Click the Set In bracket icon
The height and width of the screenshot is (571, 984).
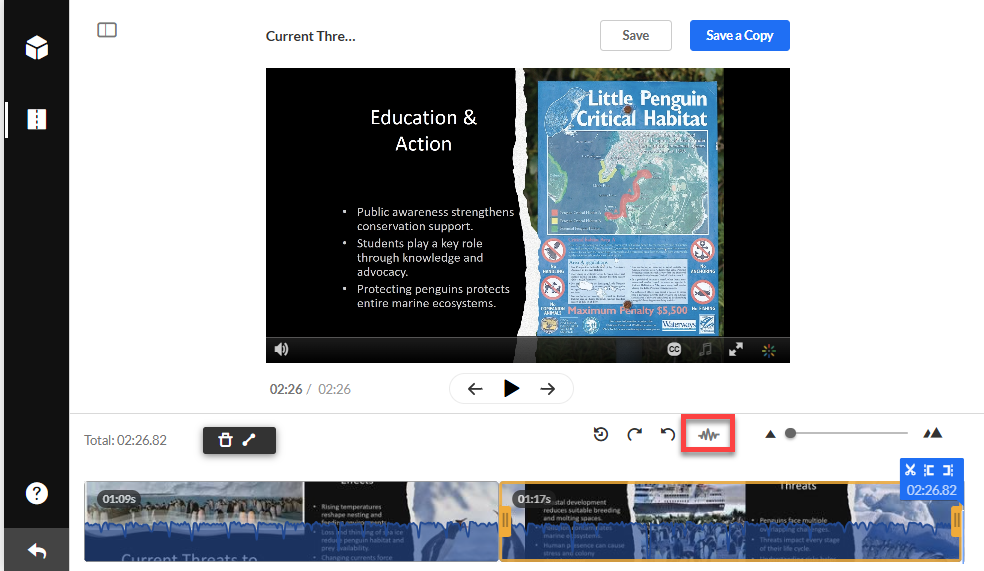(929, 470)
